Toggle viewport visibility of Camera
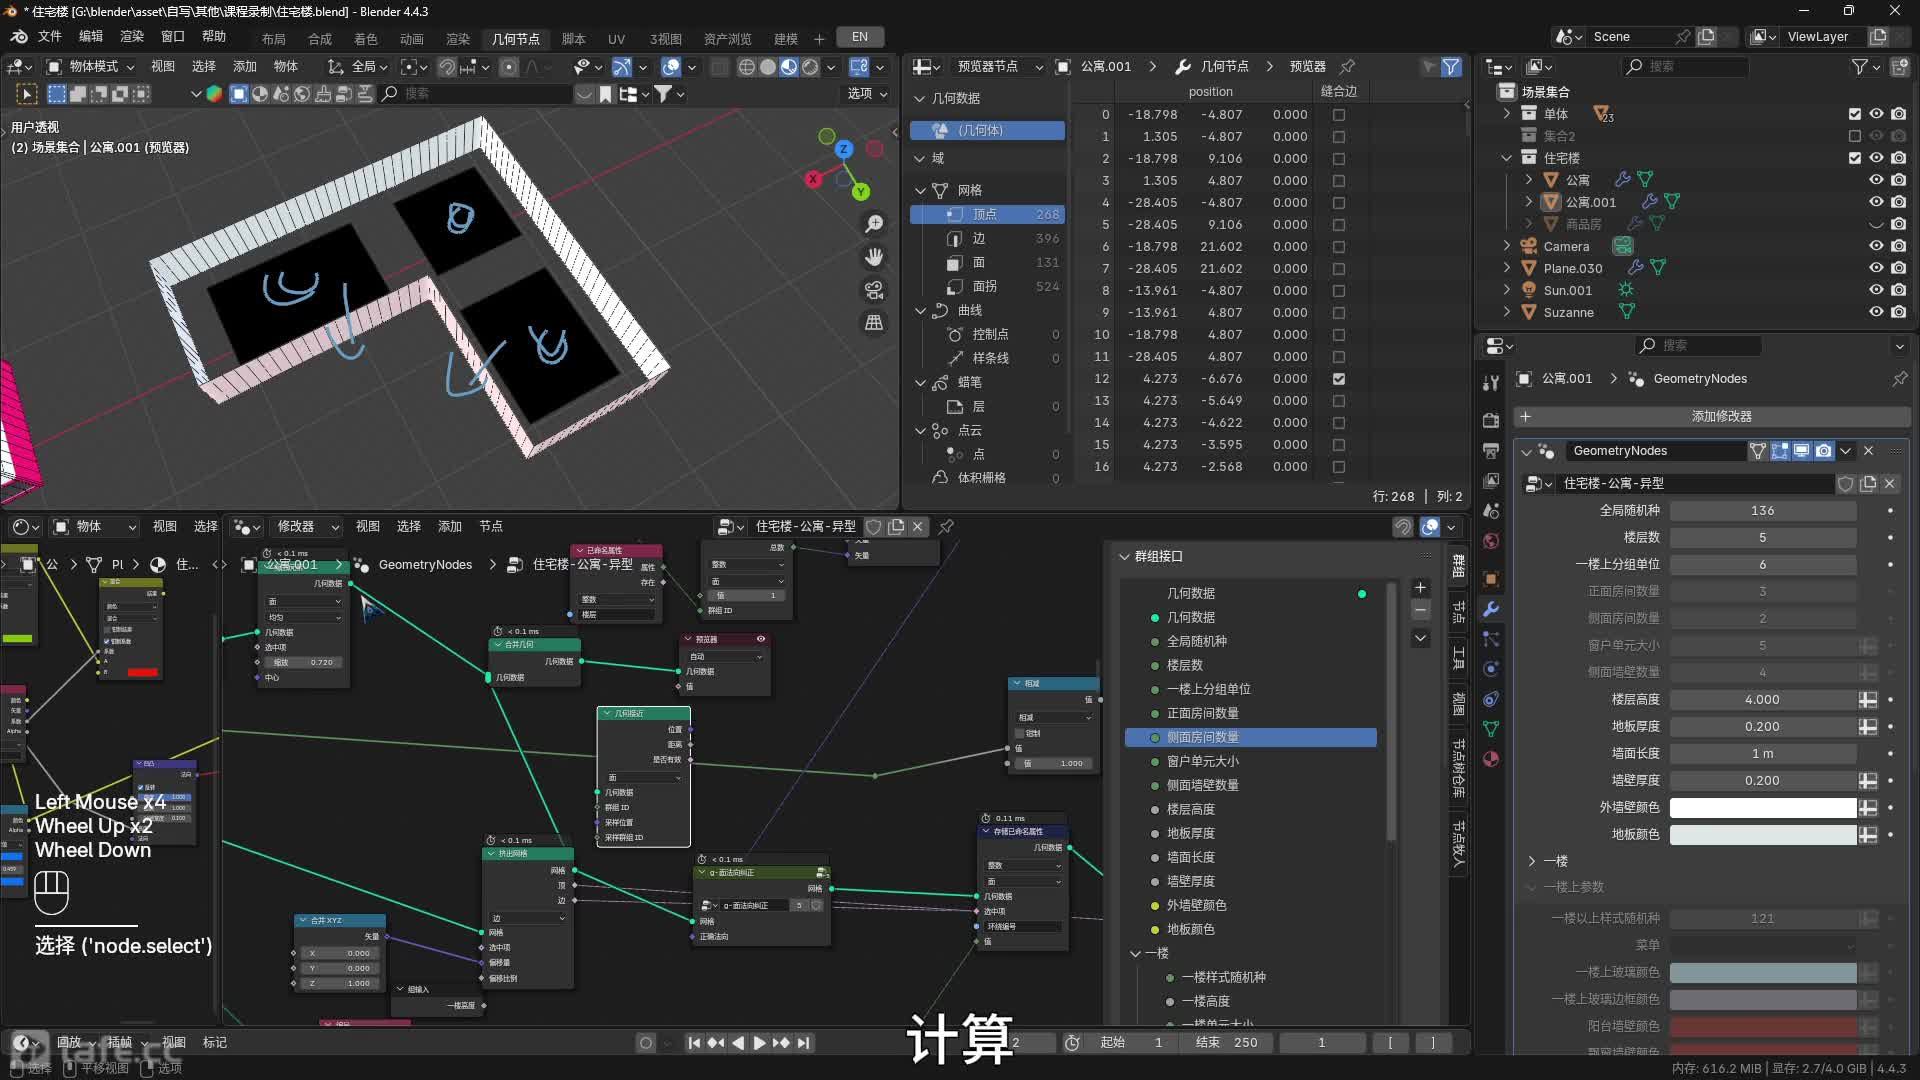Image resolution: width=1920 pixels, height=1080 pixels. [x=1877, y=246]
